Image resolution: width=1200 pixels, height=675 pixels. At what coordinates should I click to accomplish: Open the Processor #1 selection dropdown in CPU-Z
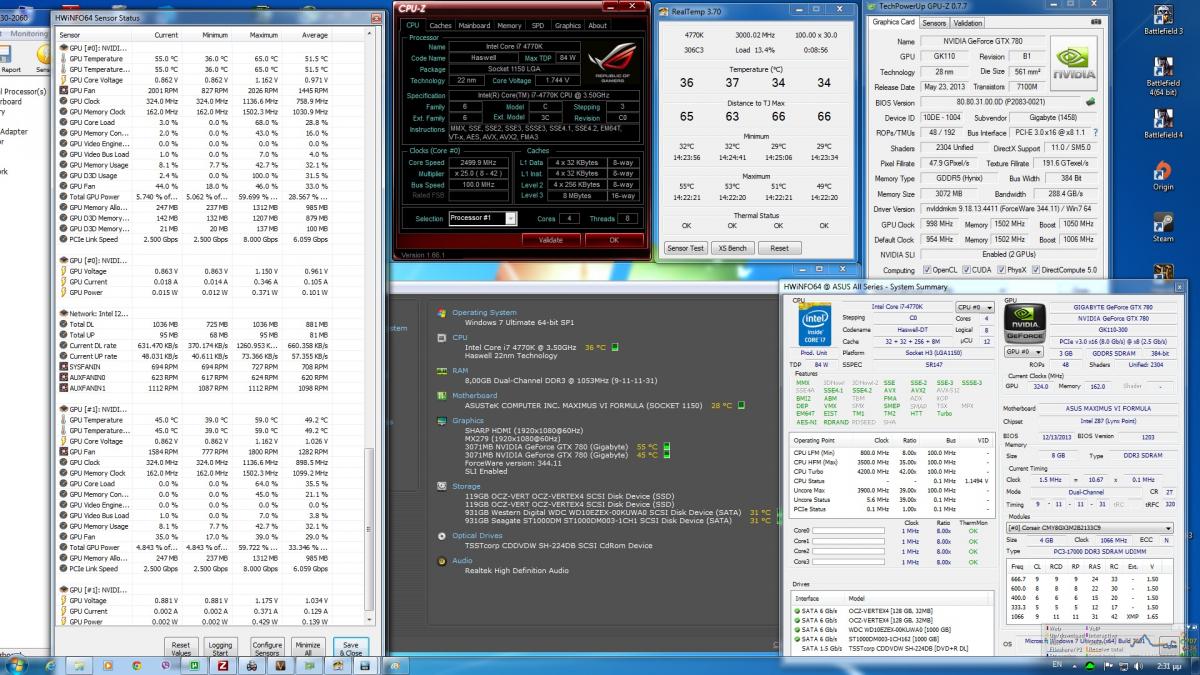(482, 219)
